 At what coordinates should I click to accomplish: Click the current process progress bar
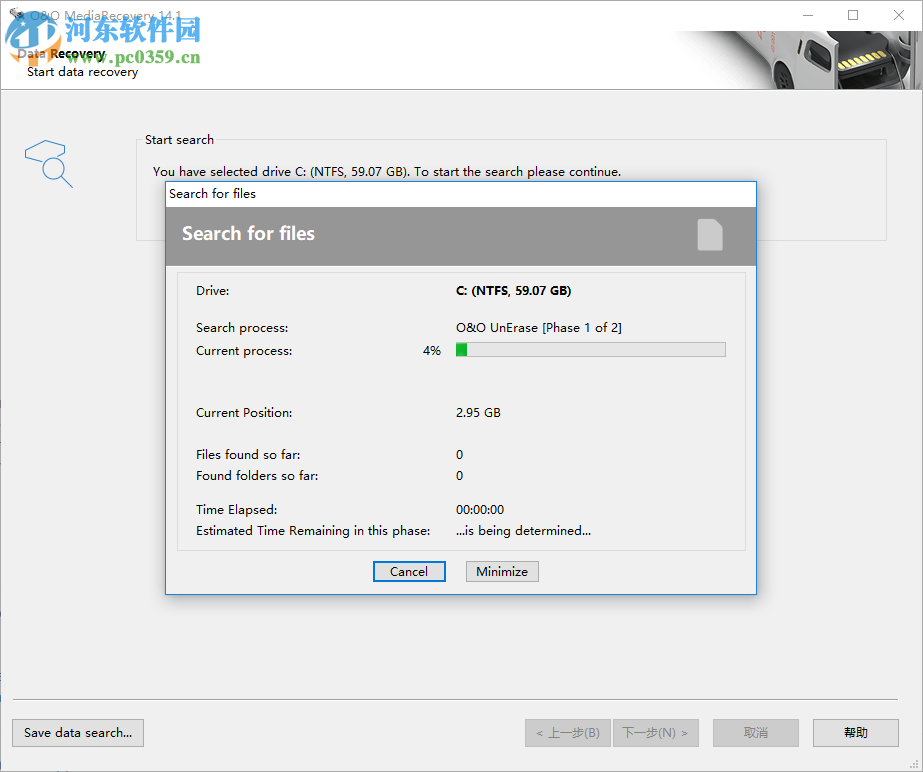590,350
